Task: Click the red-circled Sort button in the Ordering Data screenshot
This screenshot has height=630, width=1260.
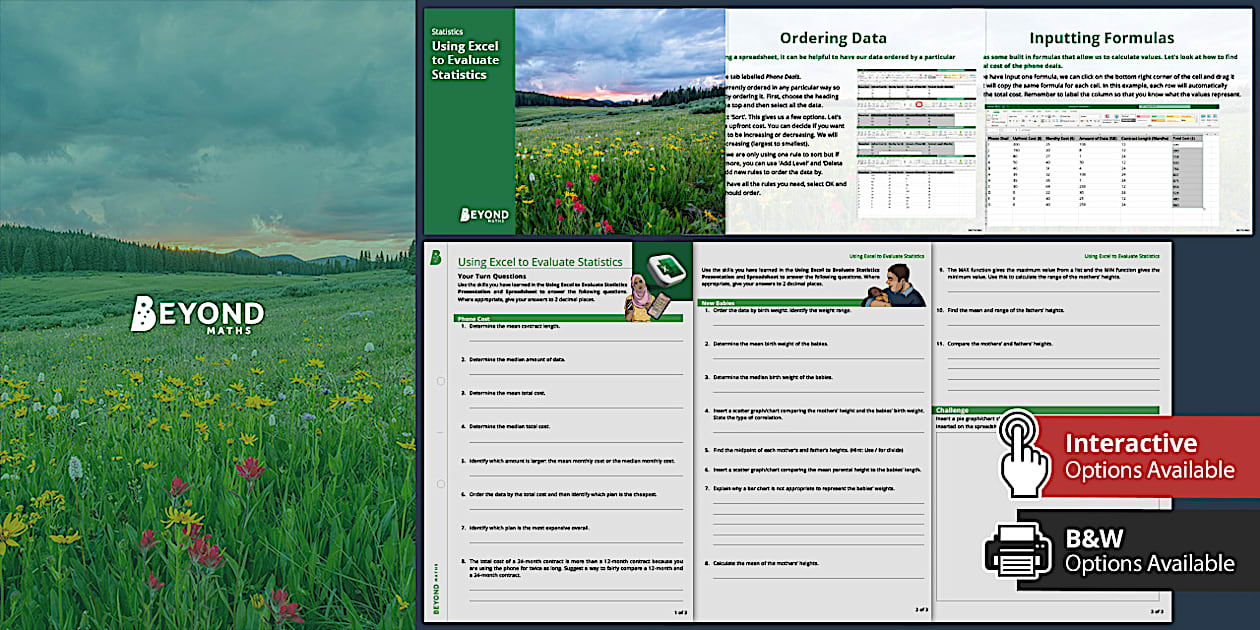Action: (919, 104)
